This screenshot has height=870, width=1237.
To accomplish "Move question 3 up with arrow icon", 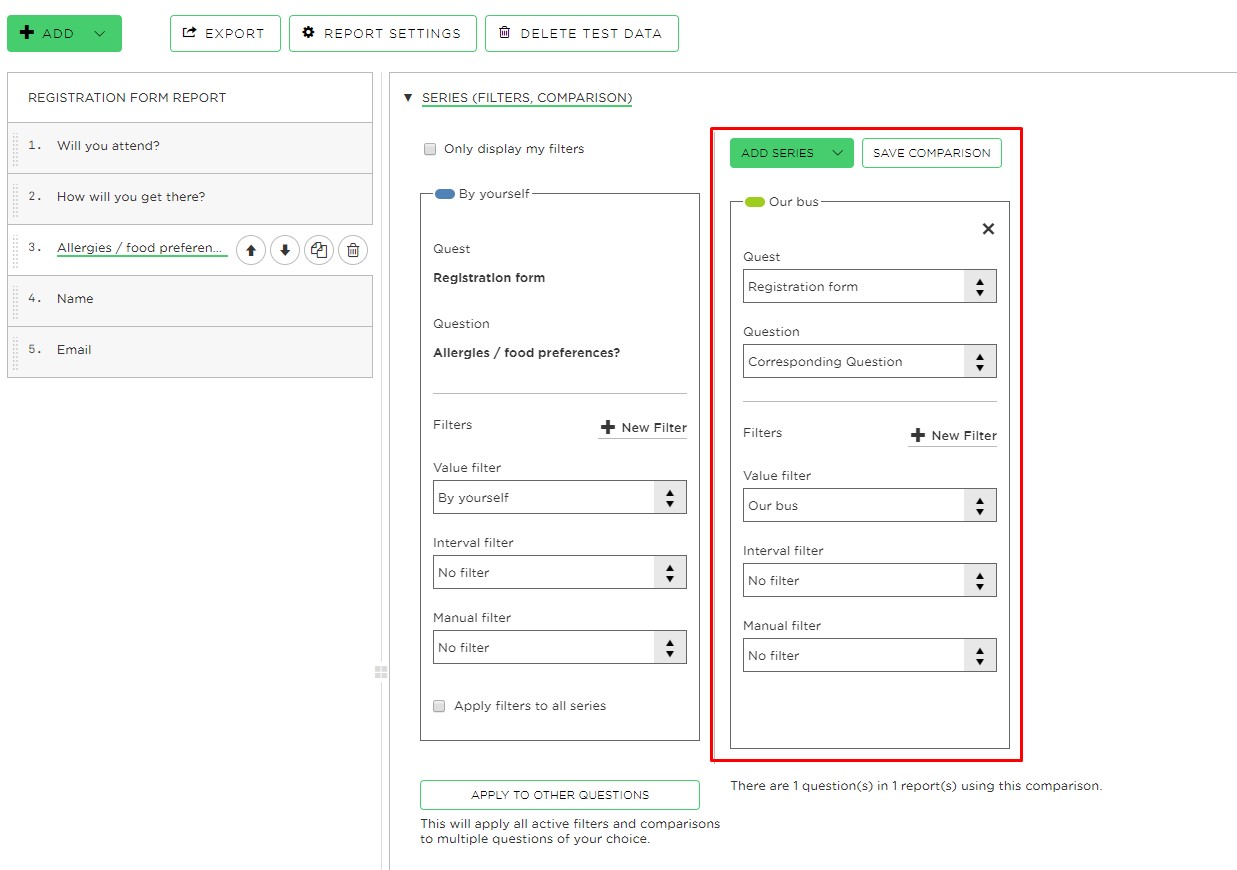I will click(x=251, y=250).
